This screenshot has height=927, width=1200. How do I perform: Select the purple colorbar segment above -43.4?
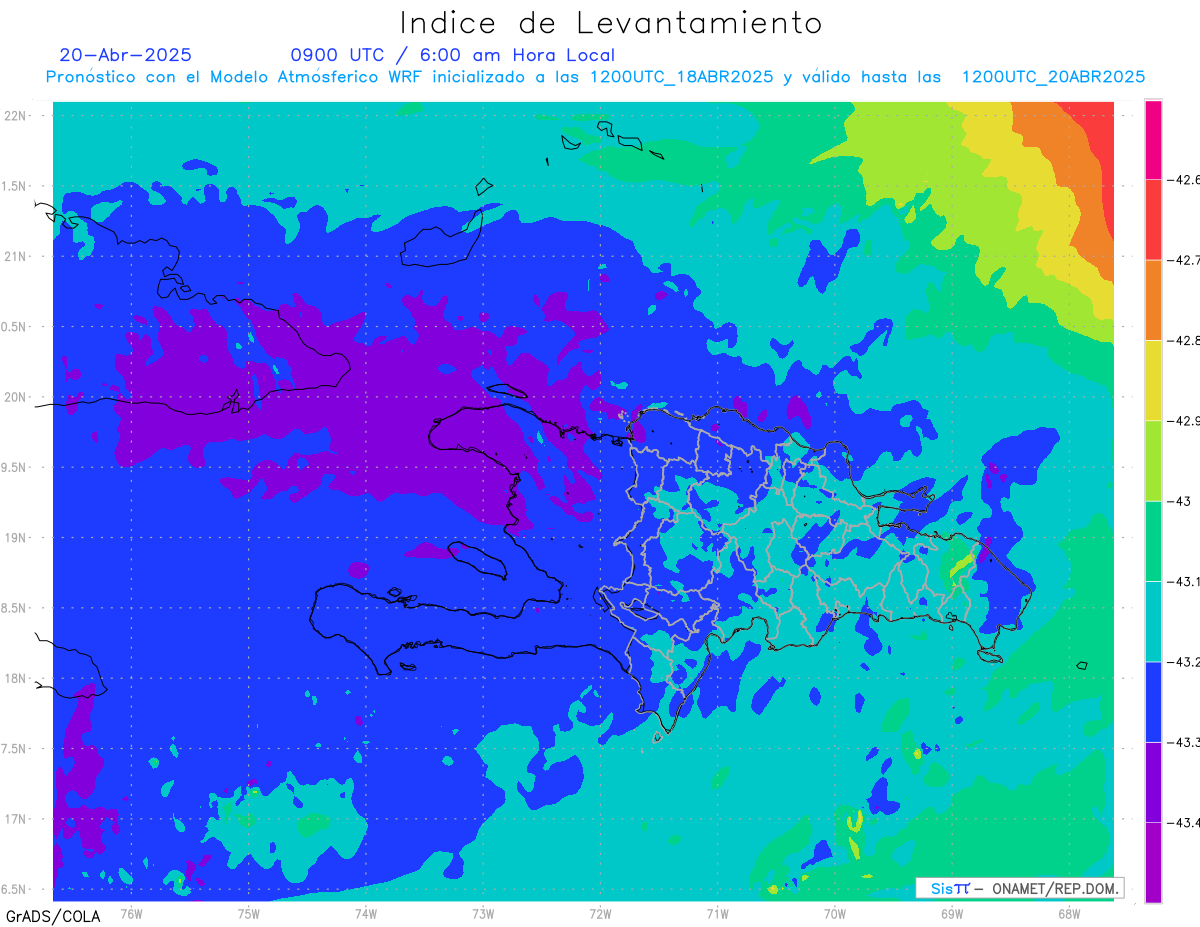click(x=1153, y=781)
